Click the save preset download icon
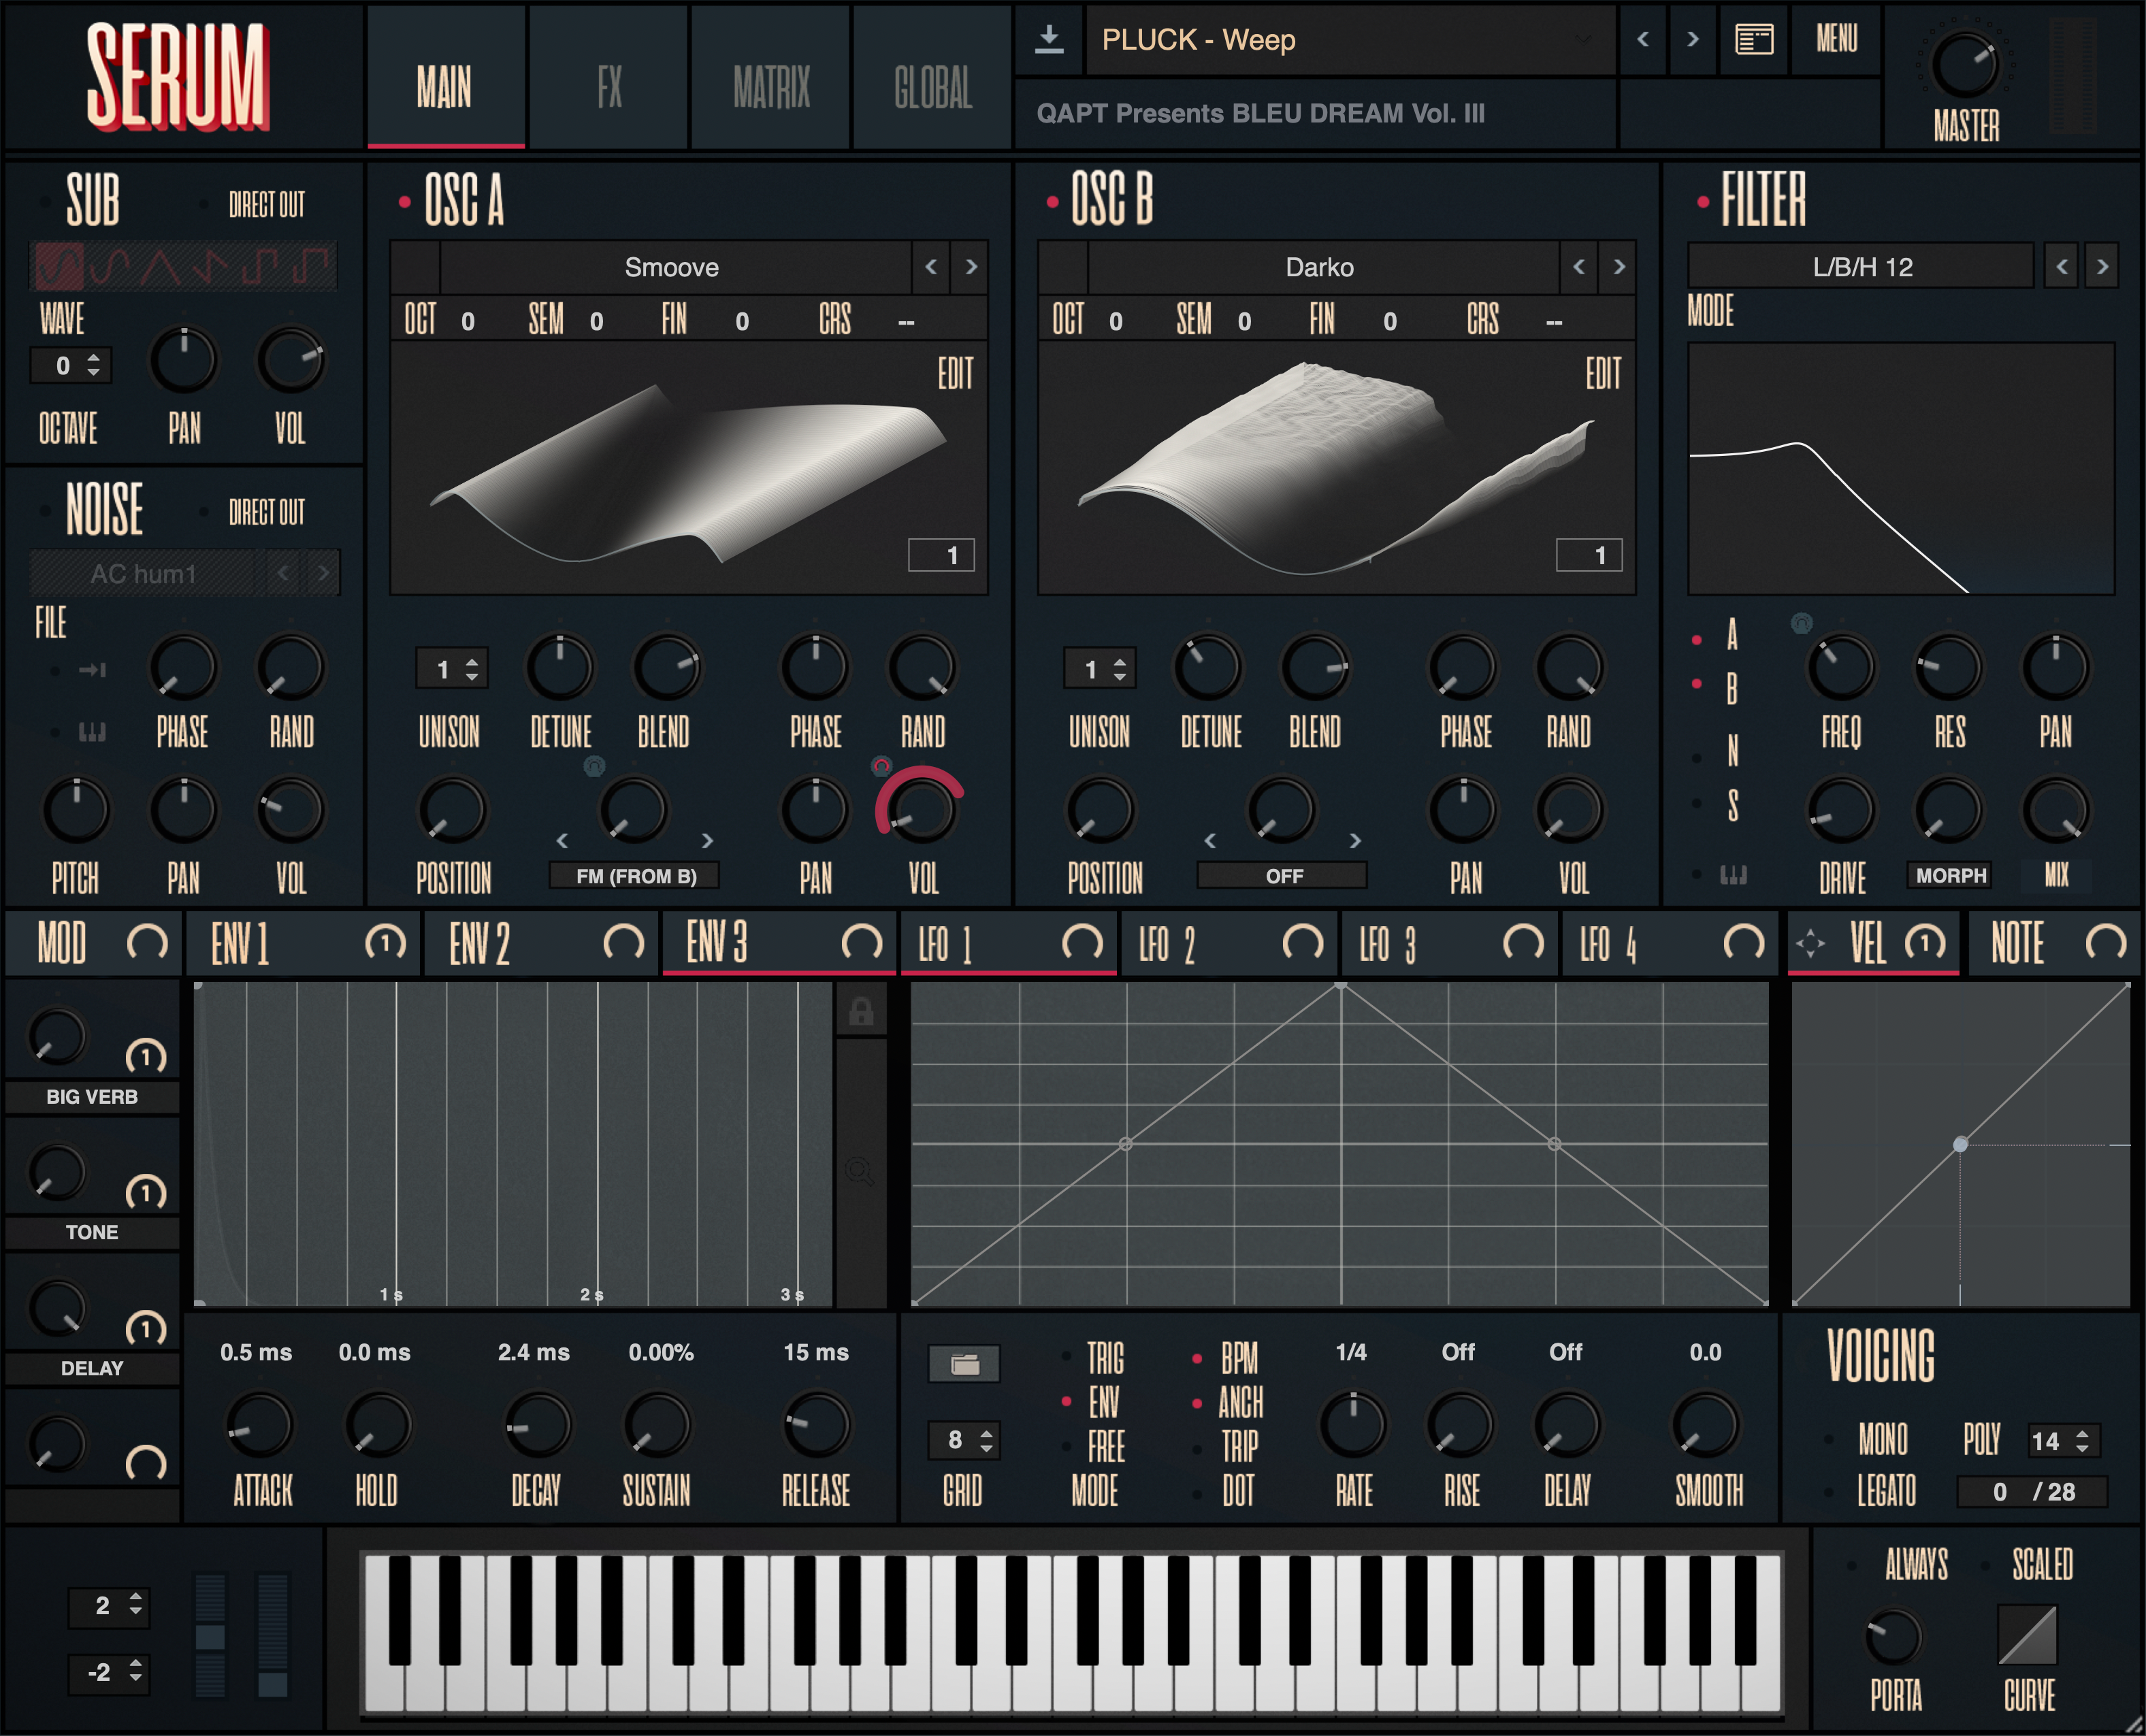This screenshot has height=1736, width=2146. [1048, 40]
